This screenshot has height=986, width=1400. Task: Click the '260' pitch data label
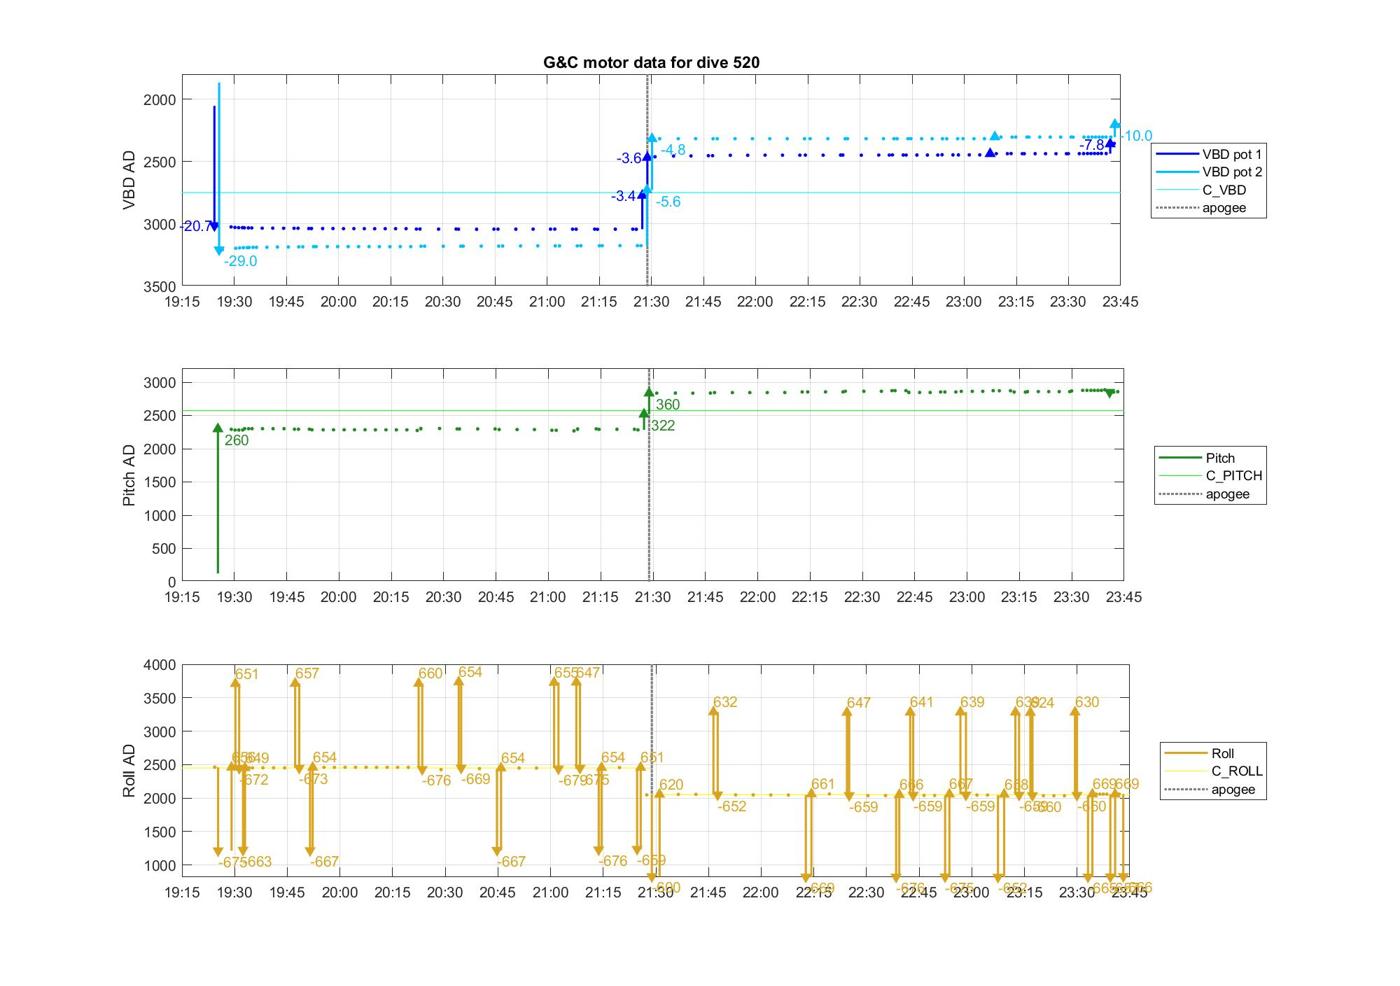point(237,440)
